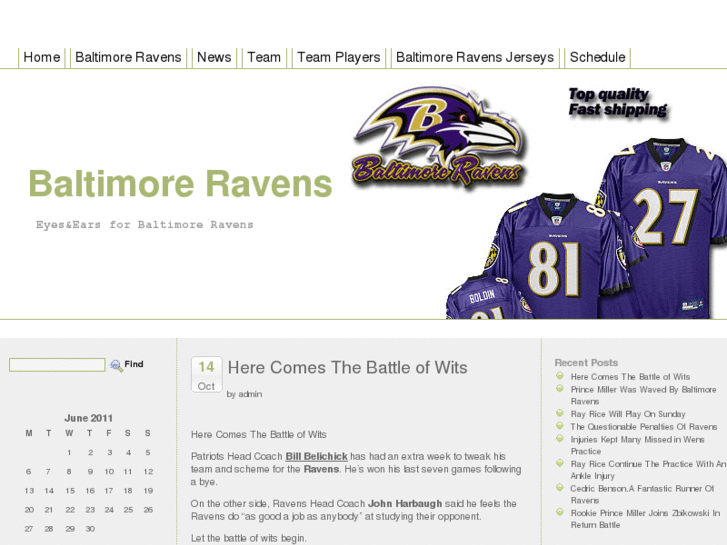This screenshot has height=545, width=727.
Task: Click the Find search button
Action: (134, 365)
